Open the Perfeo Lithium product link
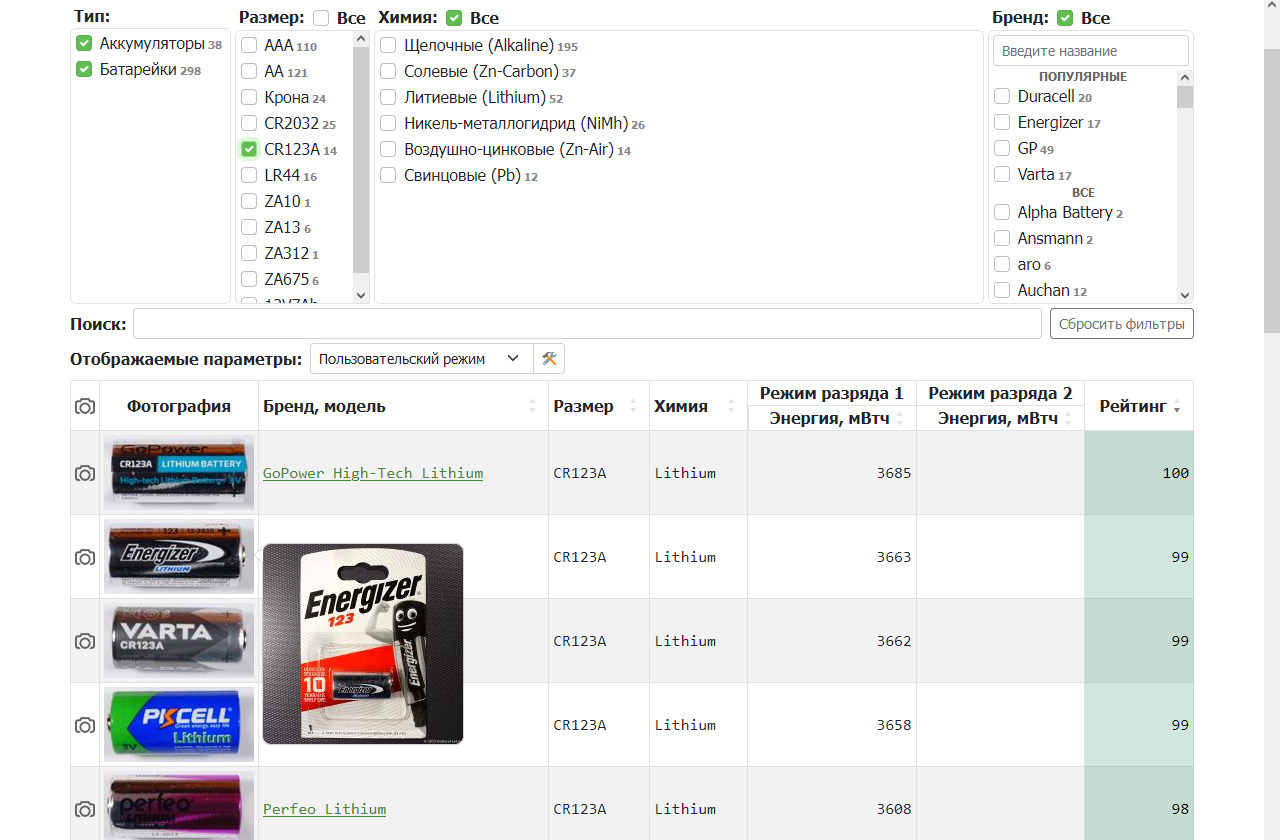Image resolution: width=1280 pixels, height=840 pixels. pyautogui.click(x=324, y=809)
